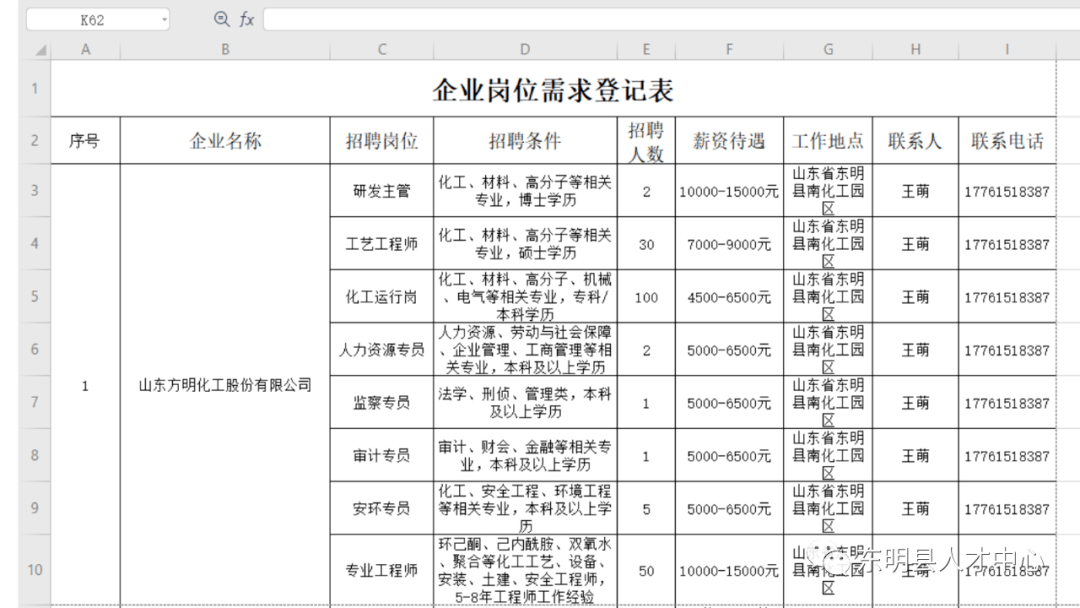Select column B header
Screen dimensions: 1080x608
point(225,47)
